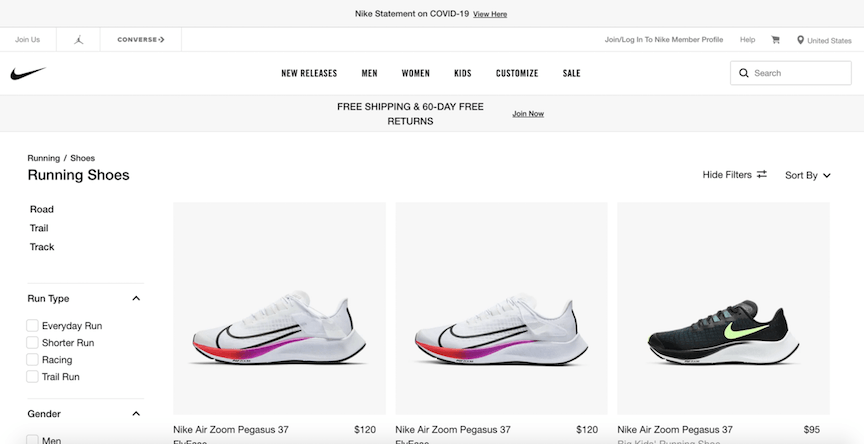Collapse the Gender filter section
864x444 pixels.
click(x=136, y=414)
